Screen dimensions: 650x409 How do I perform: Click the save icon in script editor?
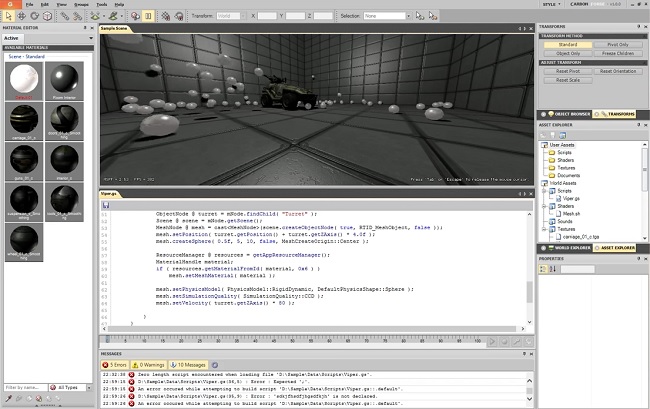pyautogui.click(x=106, y=205)
